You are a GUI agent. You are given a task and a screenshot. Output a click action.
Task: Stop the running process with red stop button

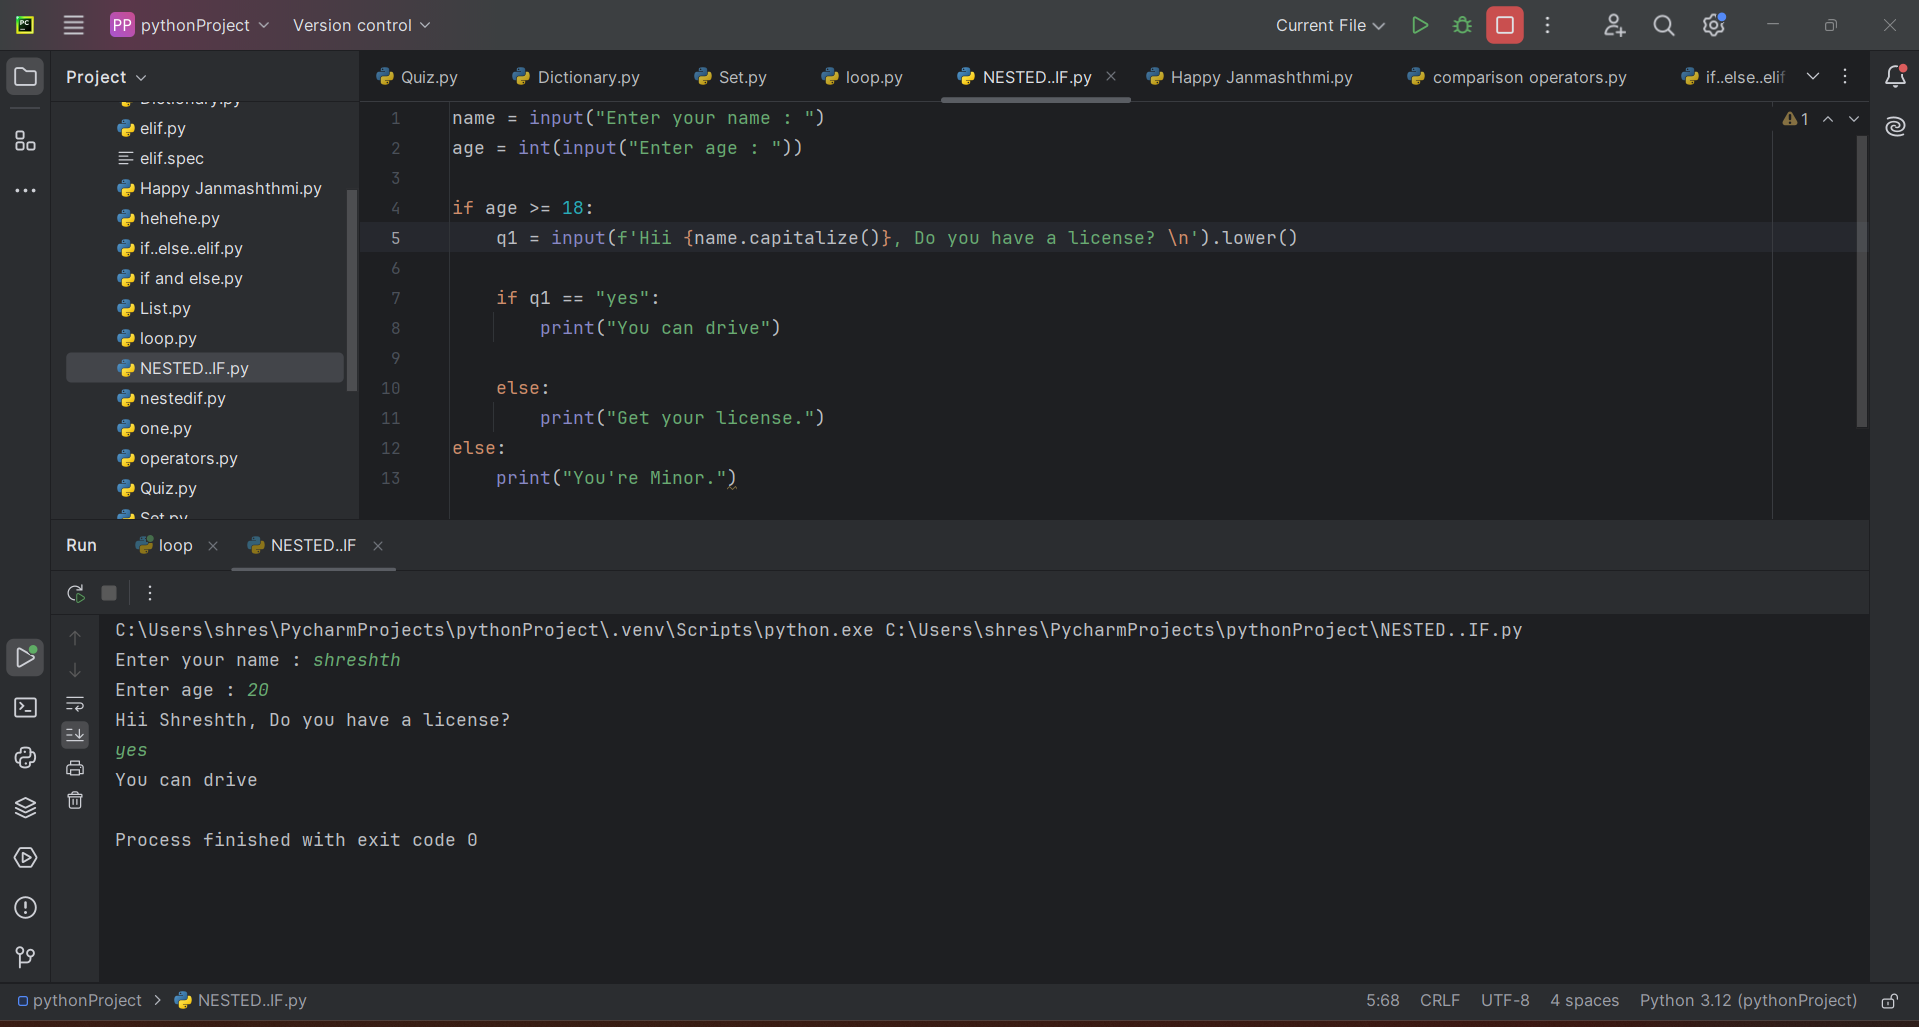pos(1504,25)
